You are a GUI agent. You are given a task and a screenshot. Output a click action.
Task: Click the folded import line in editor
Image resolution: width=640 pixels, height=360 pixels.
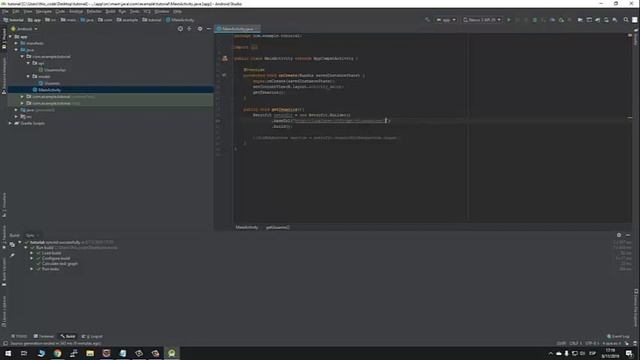[246, 47]
